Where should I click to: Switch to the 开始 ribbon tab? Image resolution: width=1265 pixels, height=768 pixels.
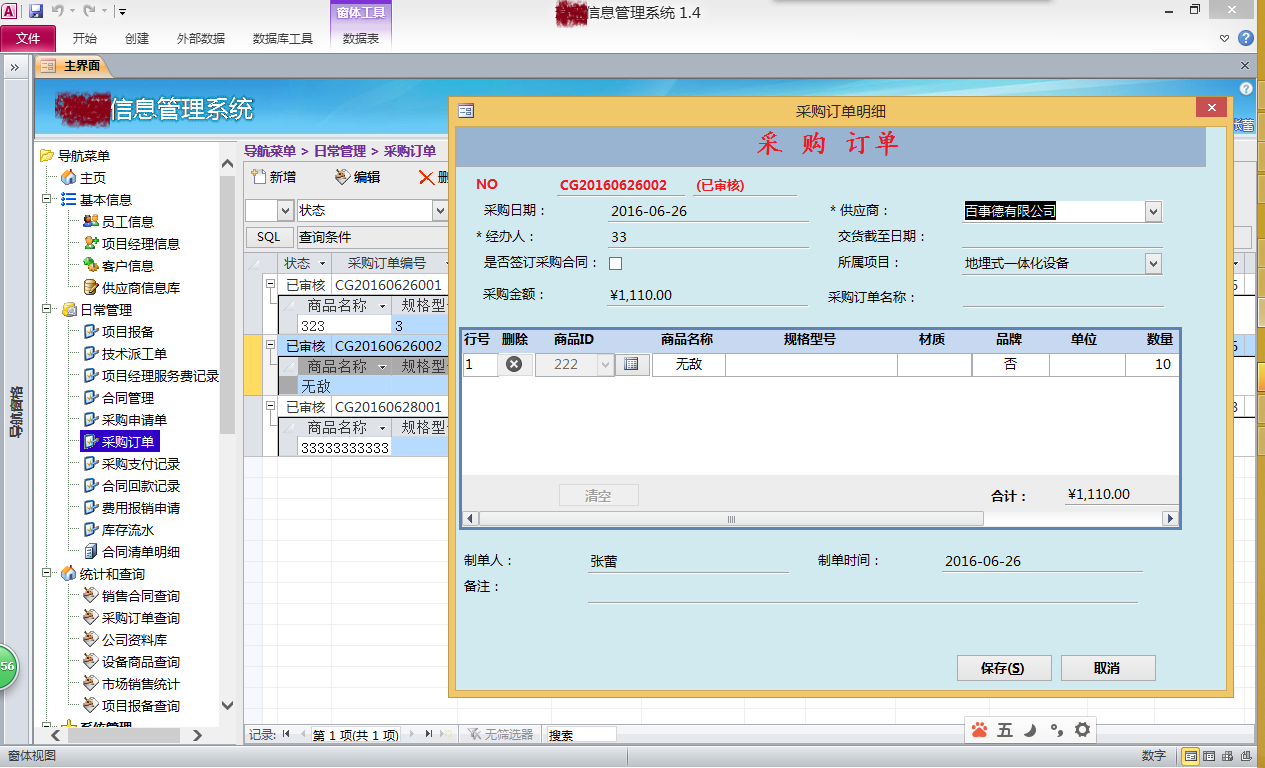(x=85, y=39)
